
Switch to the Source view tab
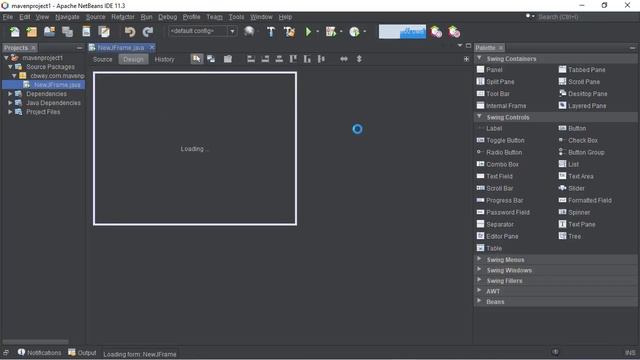pyautogui.click(x=102, y=59)
